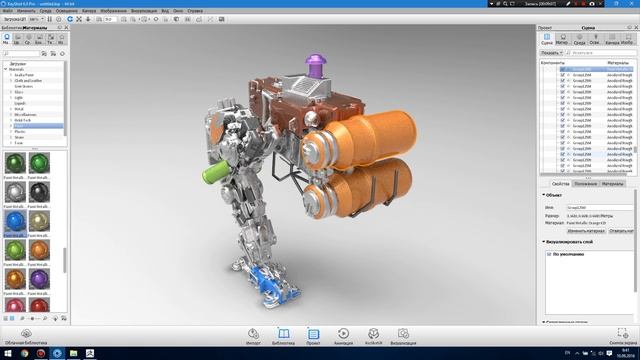Select the black metallic paint material thumbnail
Image resolution: width=640 pixels, height=360 pixels.
pos(39,192)
